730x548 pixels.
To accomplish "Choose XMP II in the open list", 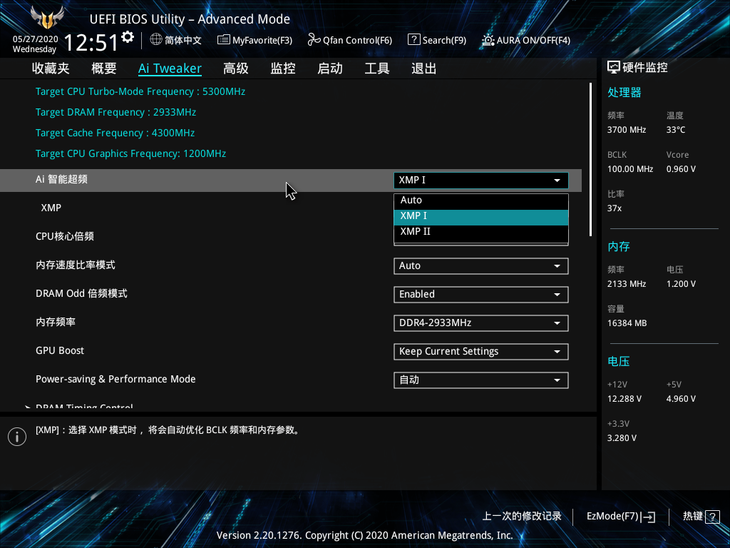I will click(x=481, y=232).
